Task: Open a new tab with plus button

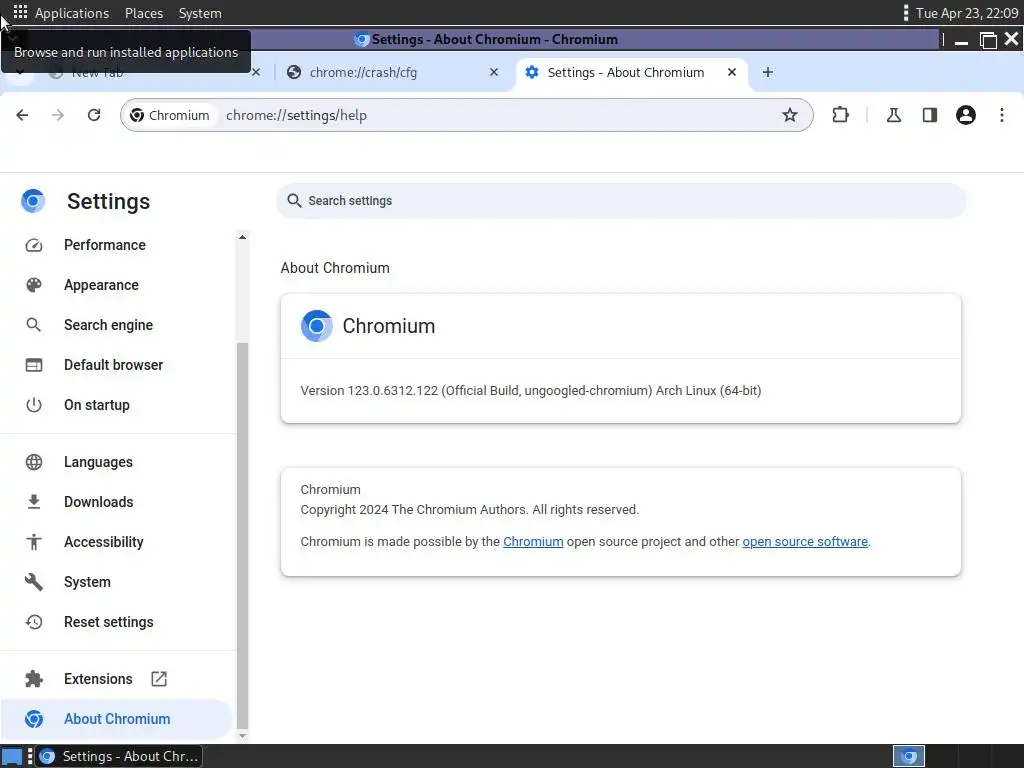Action: [x=768, y=72]
